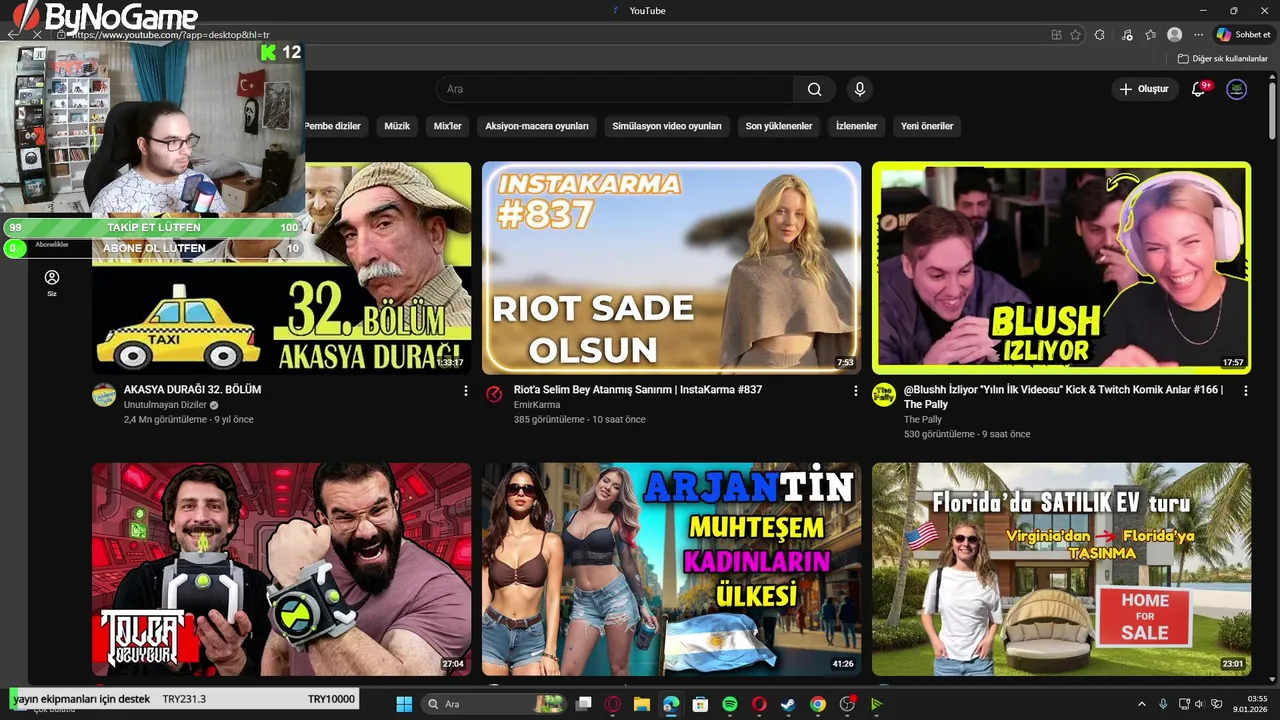Click the scrollbar up arrow
The image size is (1280, 720).
pyautogui.click(x=1272, y=76)
